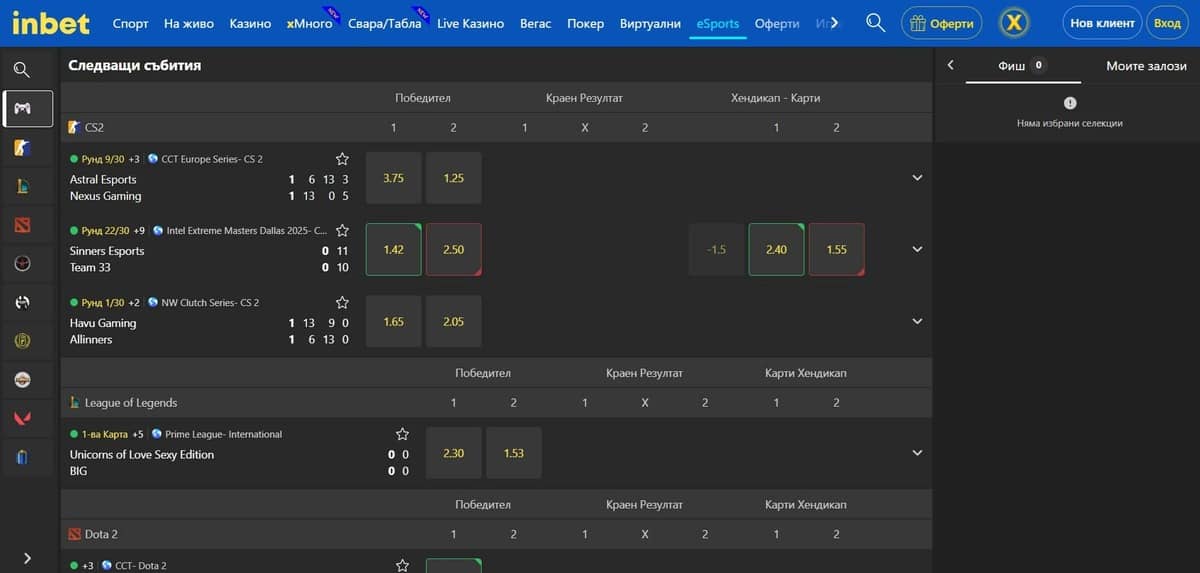Screen dimensions: 1200x573
Task: Select the gamepad all-eSports sidebar icon
Action: 22,108
